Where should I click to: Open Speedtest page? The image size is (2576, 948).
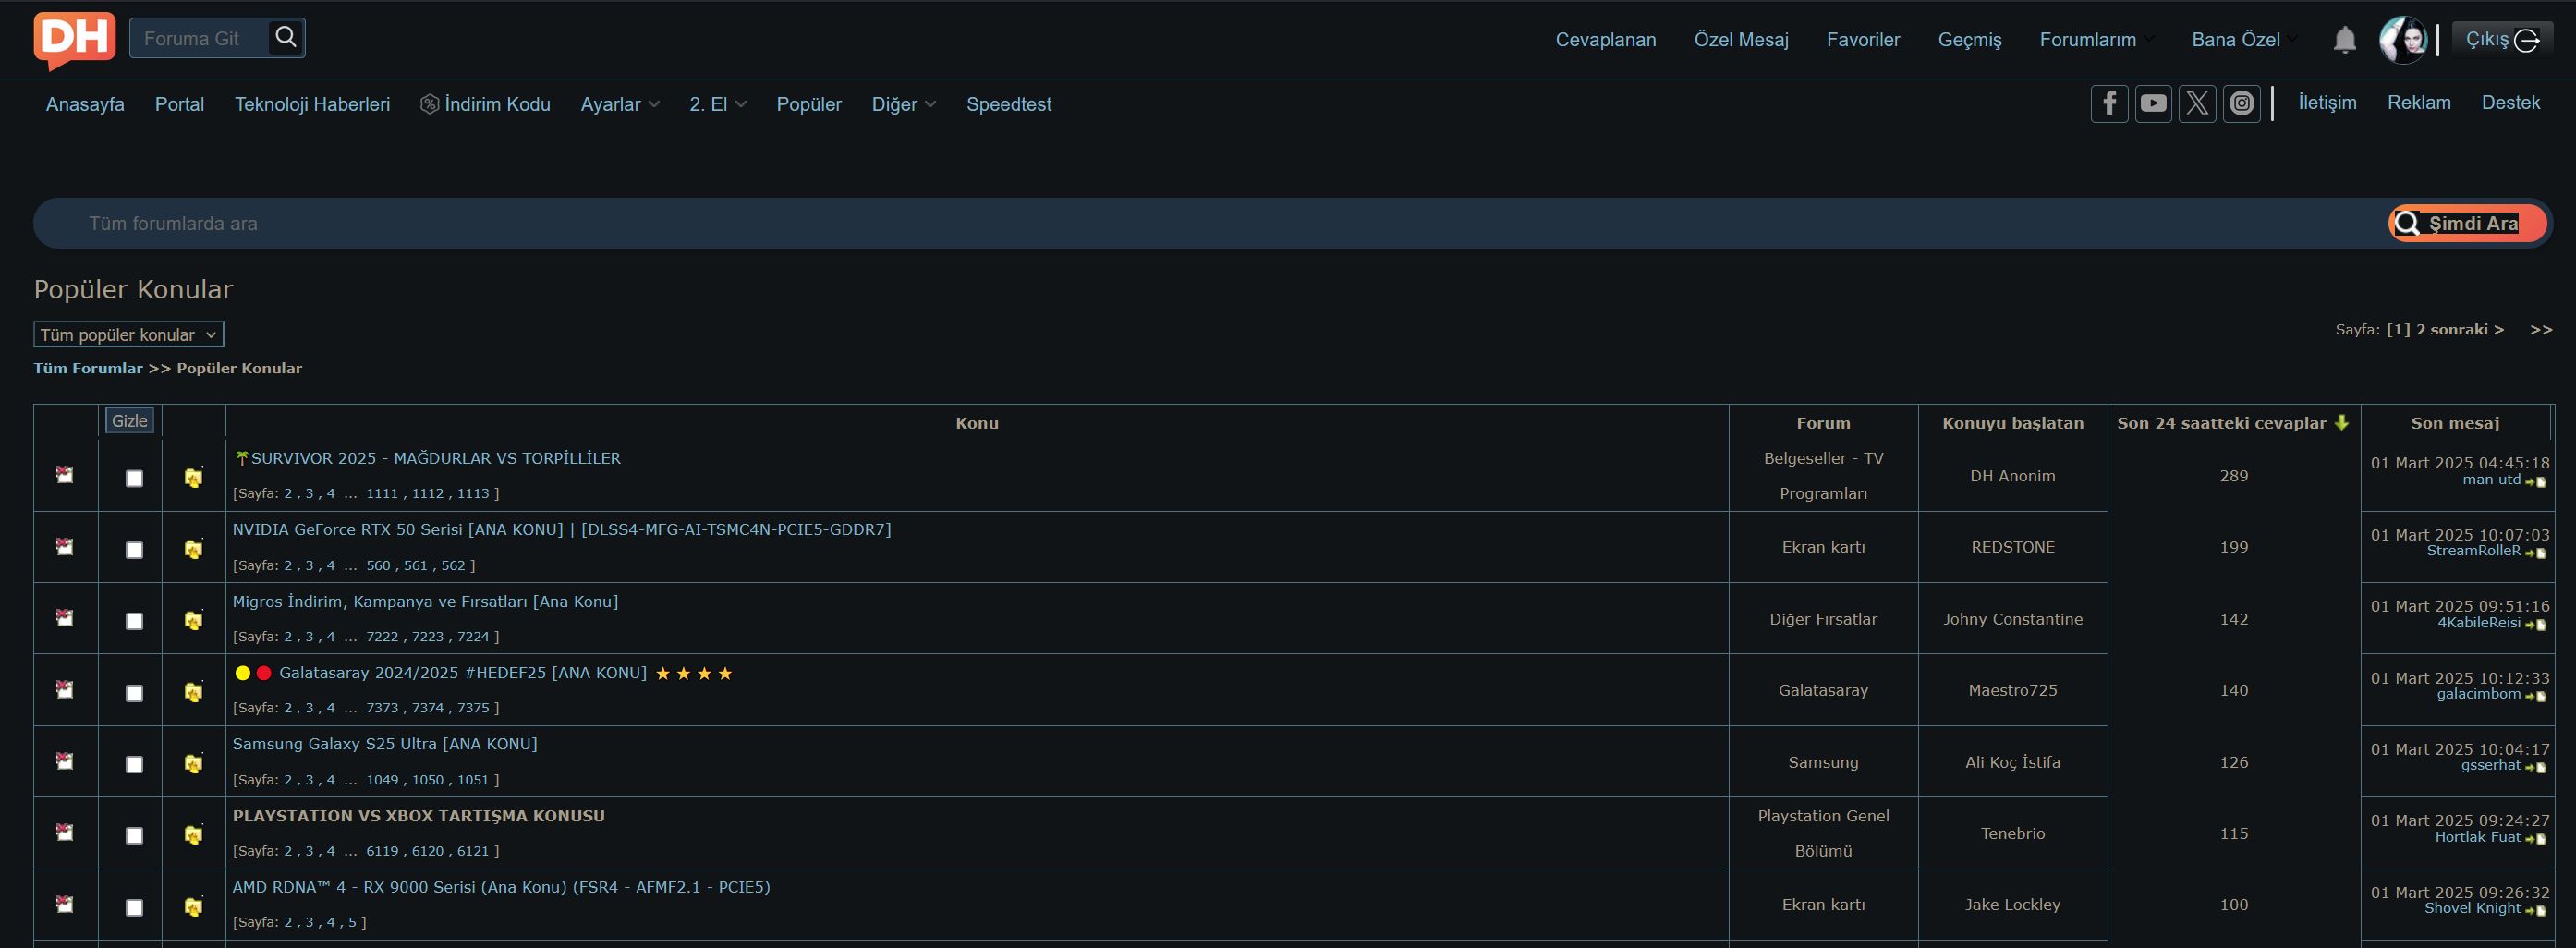point(1009,104)
